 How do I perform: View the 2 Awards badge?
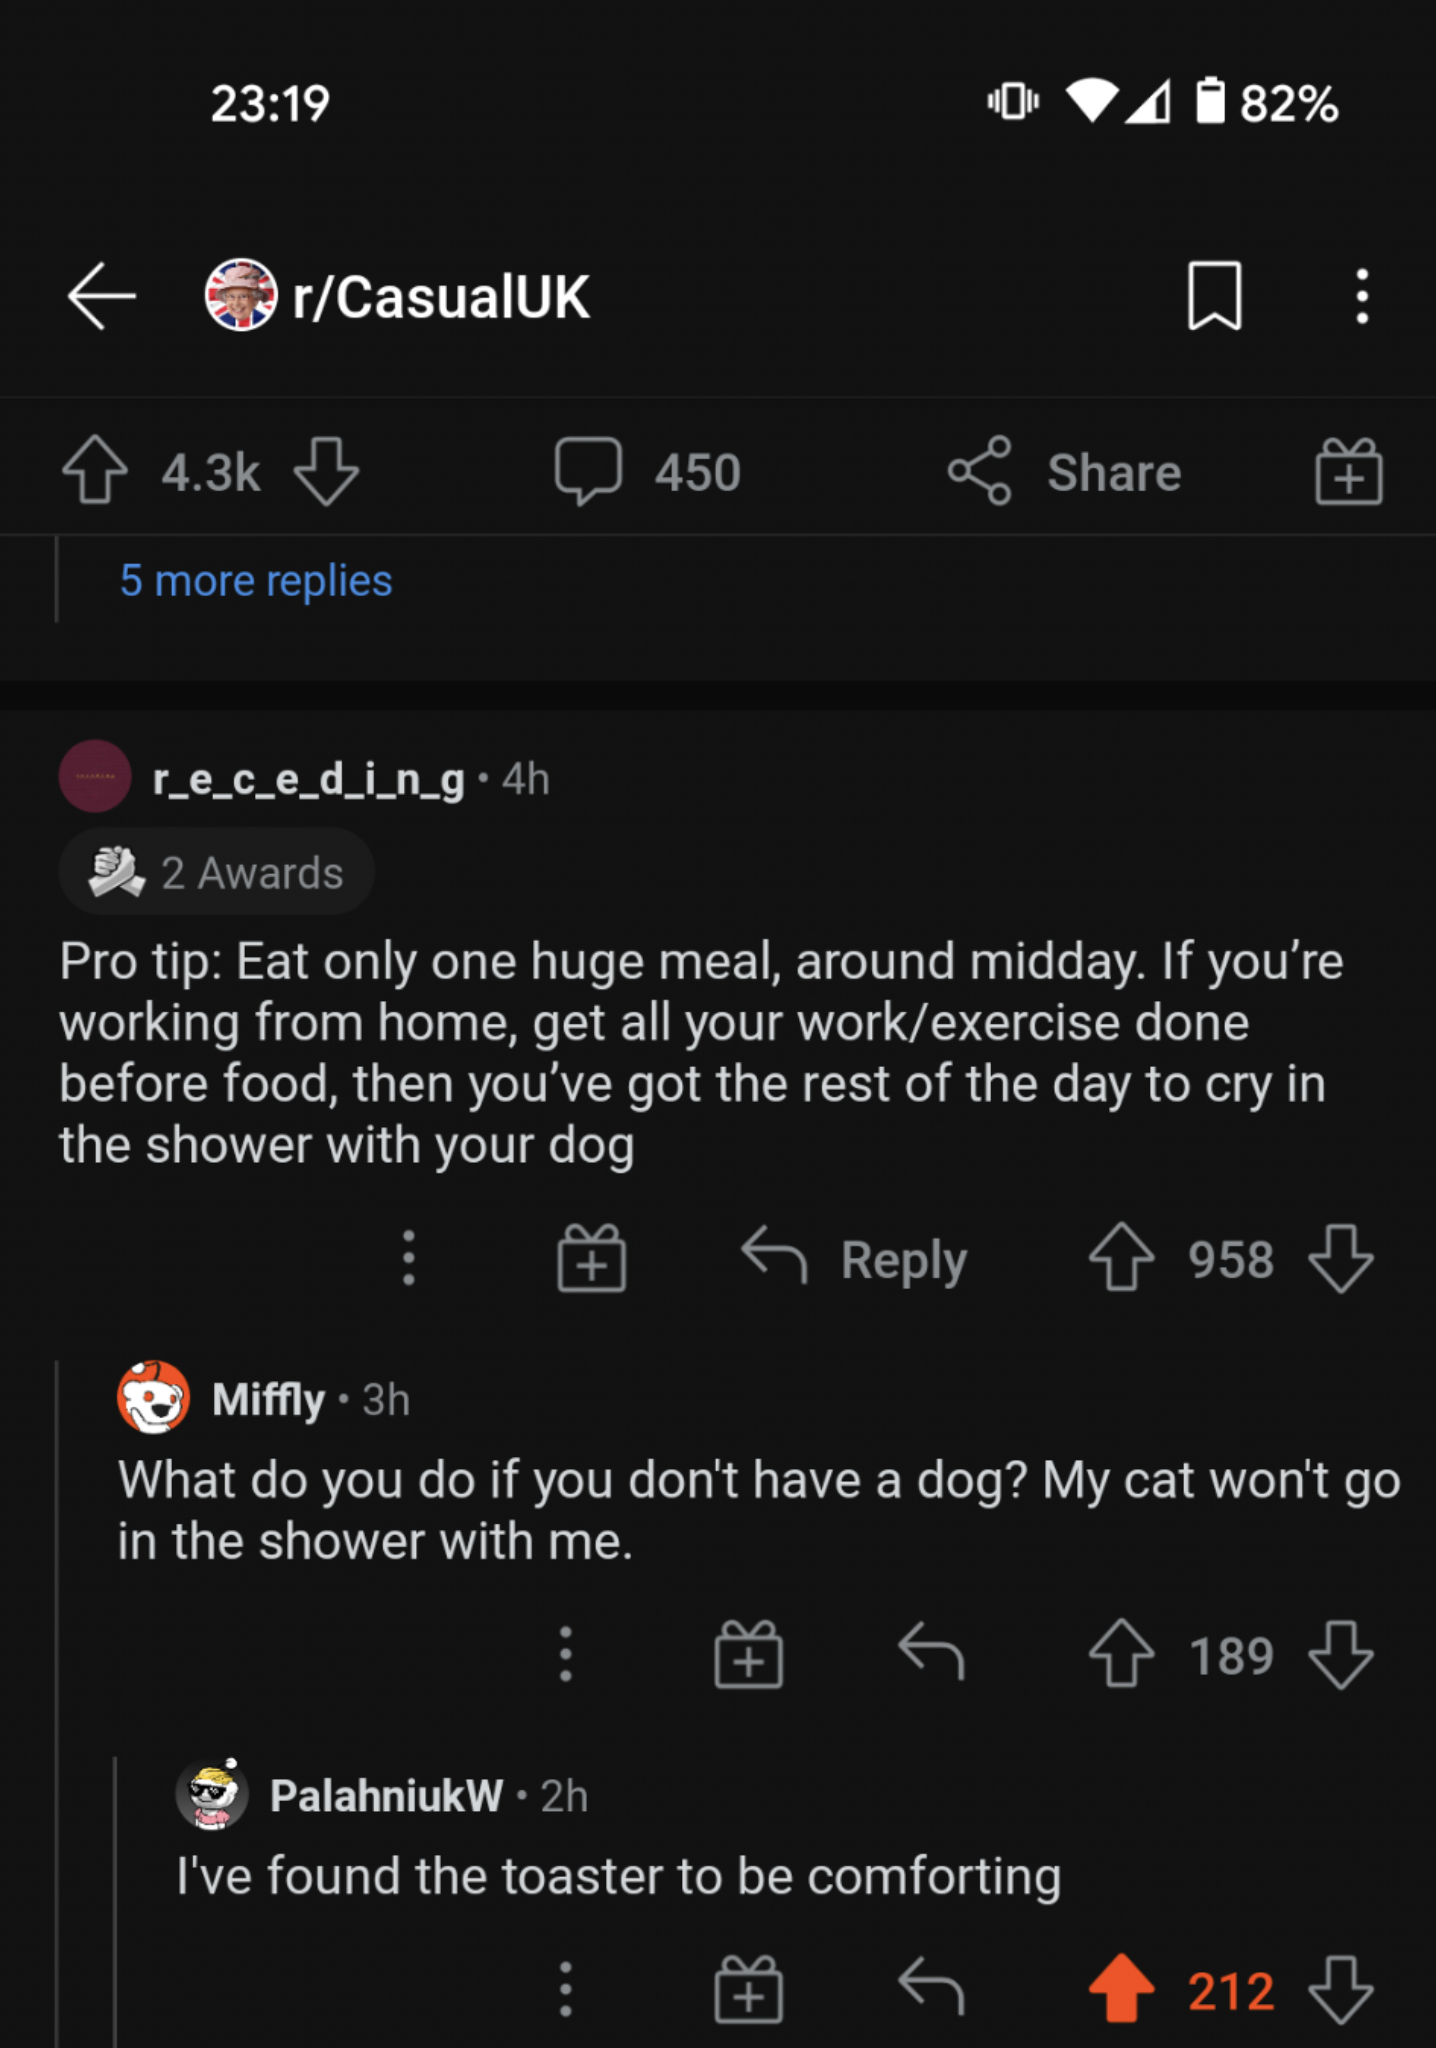[x=216, y=871]
